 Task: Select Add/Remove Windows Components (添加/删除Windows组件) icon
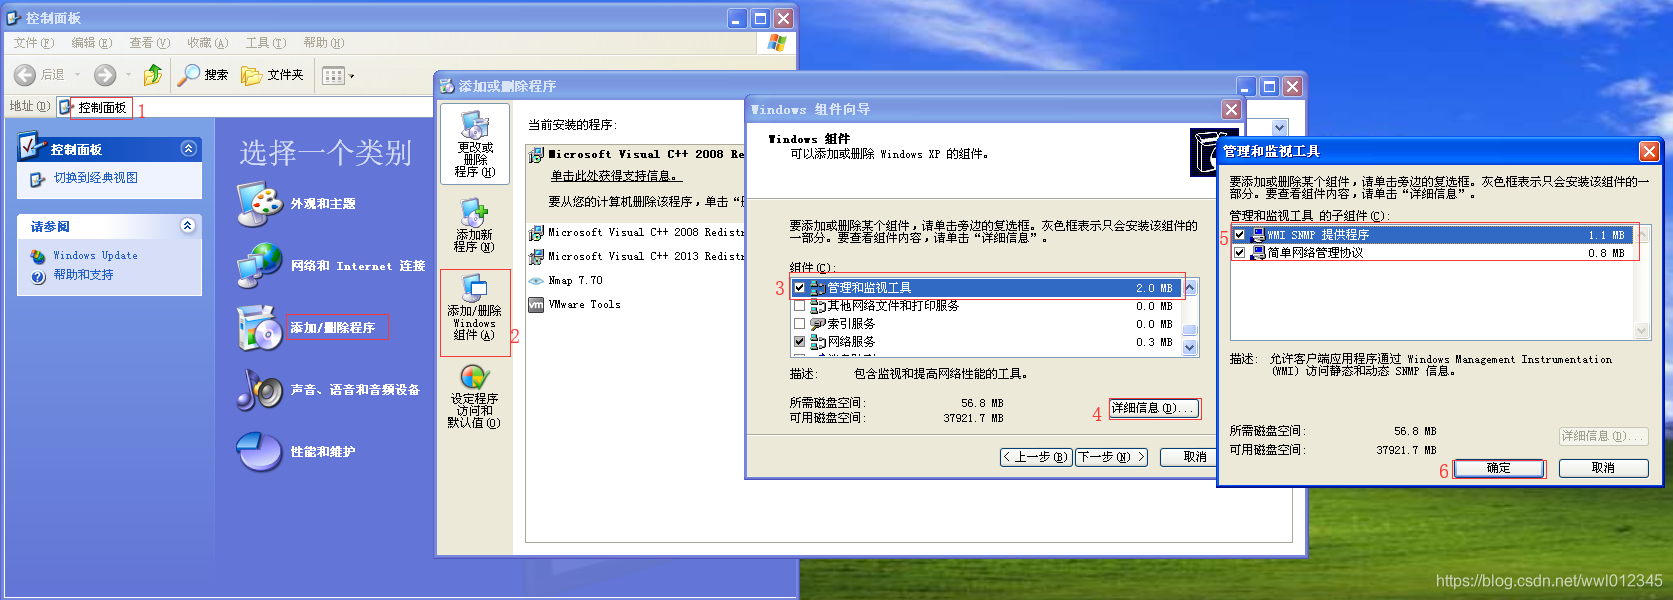point(475,289)
